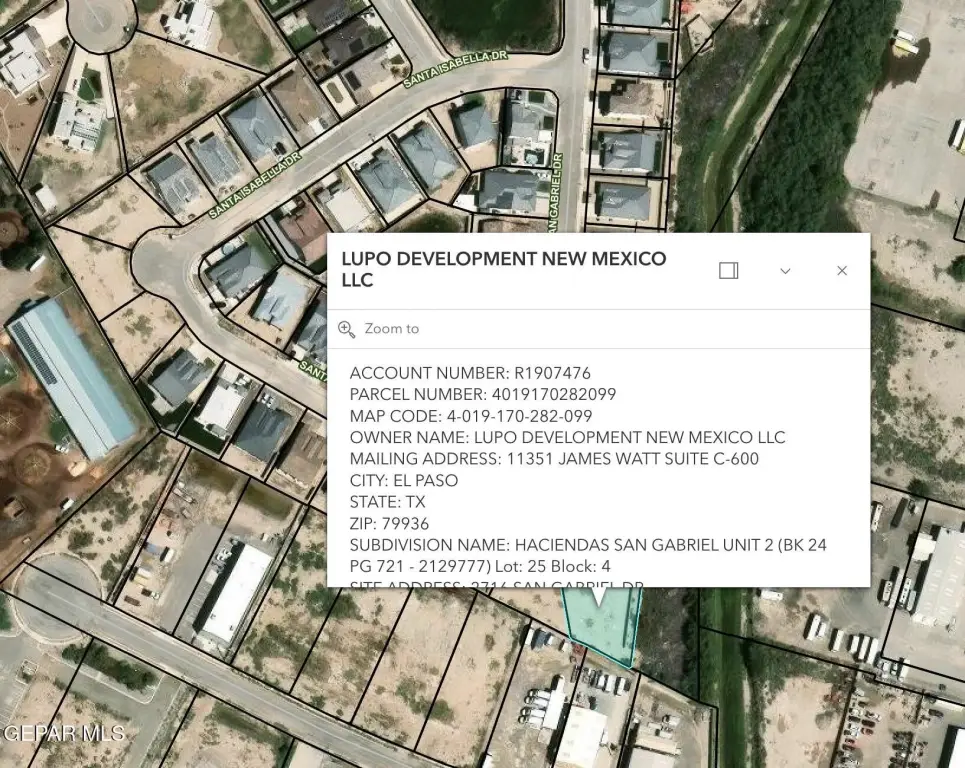Screen dimensions: 965x768
Task: Dock the parcel info popup
Action: point(728,271)
